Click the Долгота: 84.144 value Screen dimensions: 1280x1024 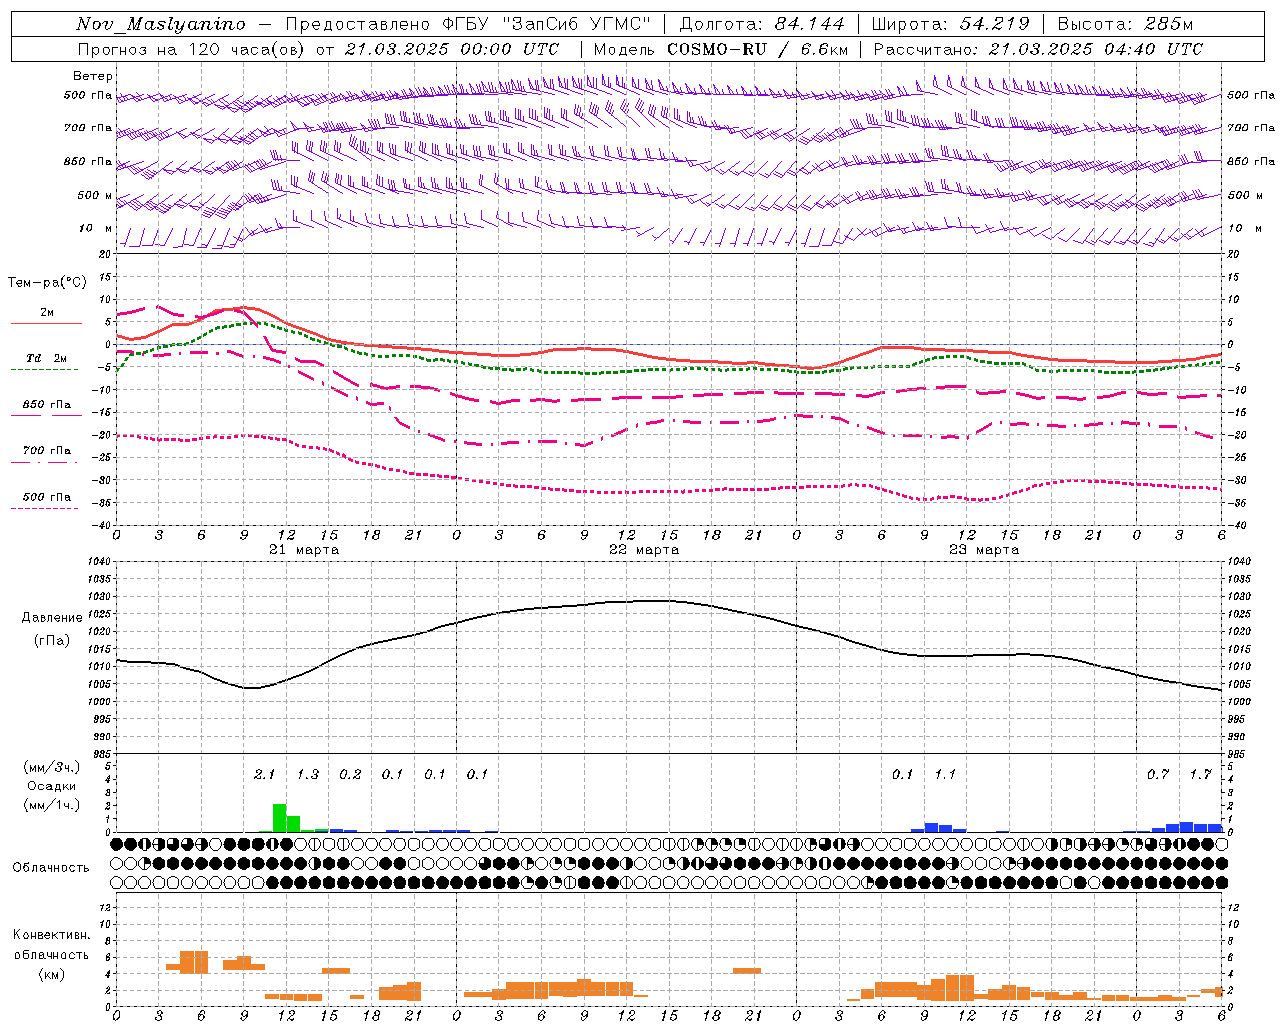coord(762,24)
